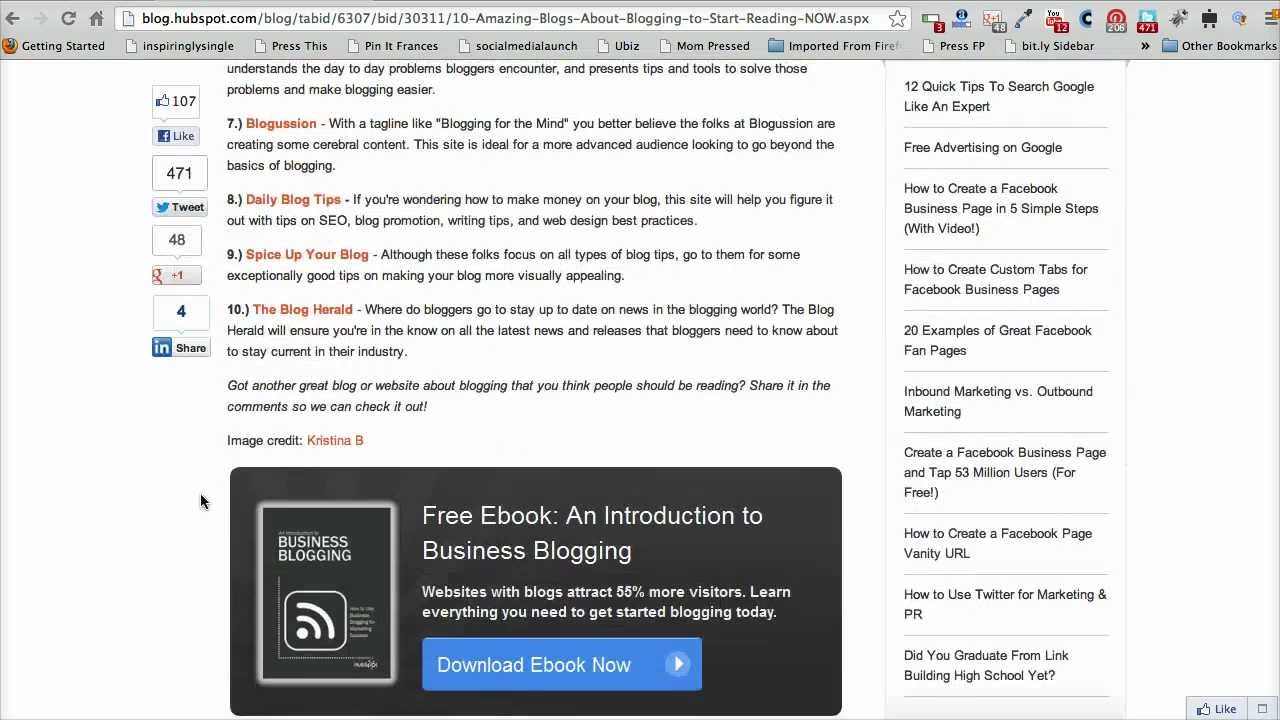Screen dimensions: 1280x720
Task: Open the Mom Pressed bookmark
Action: click(x=703, y=46)
